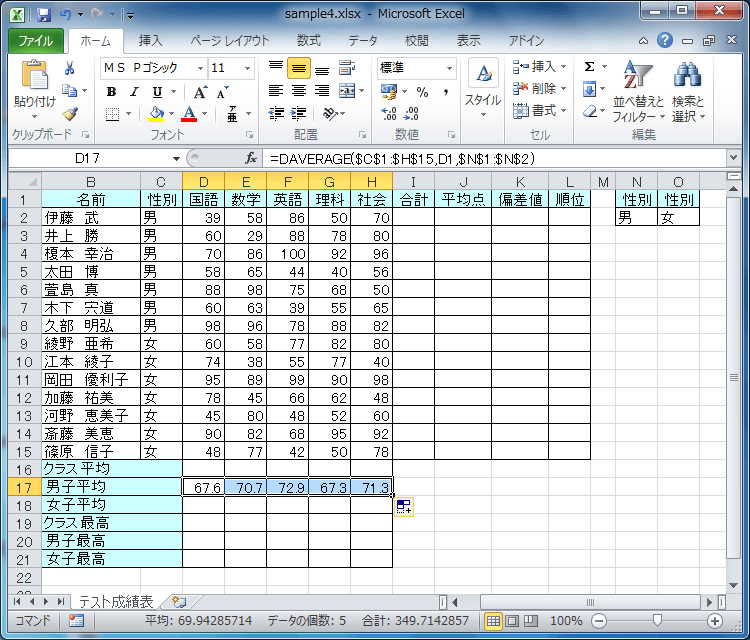Viewport: 750px width, 640px height.
Task: Toggle middle vertical alignment
Action: [299, 68]
